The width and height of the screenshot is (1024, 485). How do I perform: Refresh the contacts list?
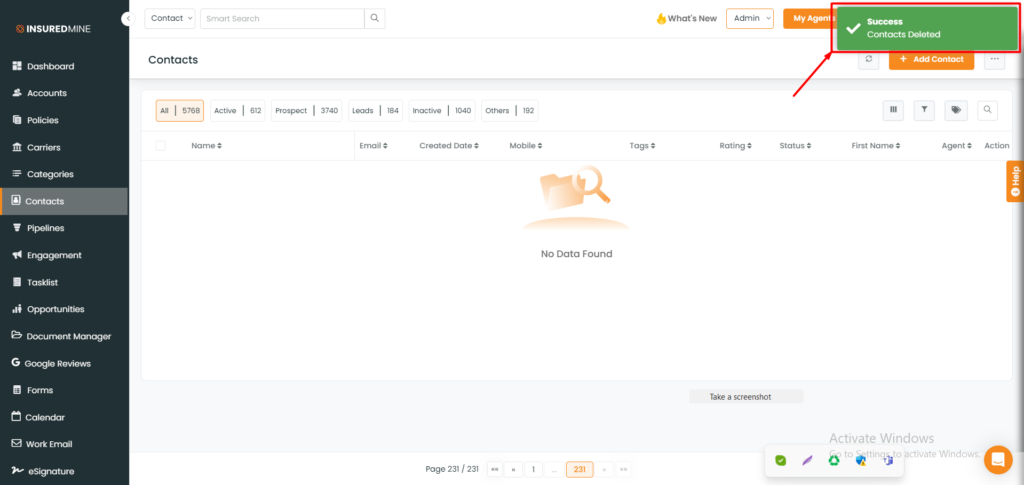(x=869, y=59)
